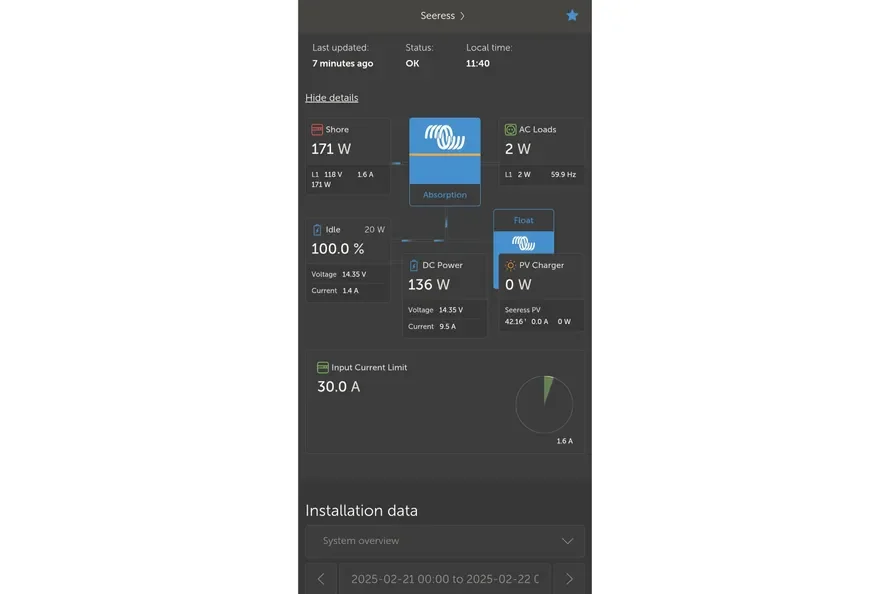The height and width of the screenshot is (594, 891).
Task: Toggle the favorite star for Seeress
Action: click(572, 16)
